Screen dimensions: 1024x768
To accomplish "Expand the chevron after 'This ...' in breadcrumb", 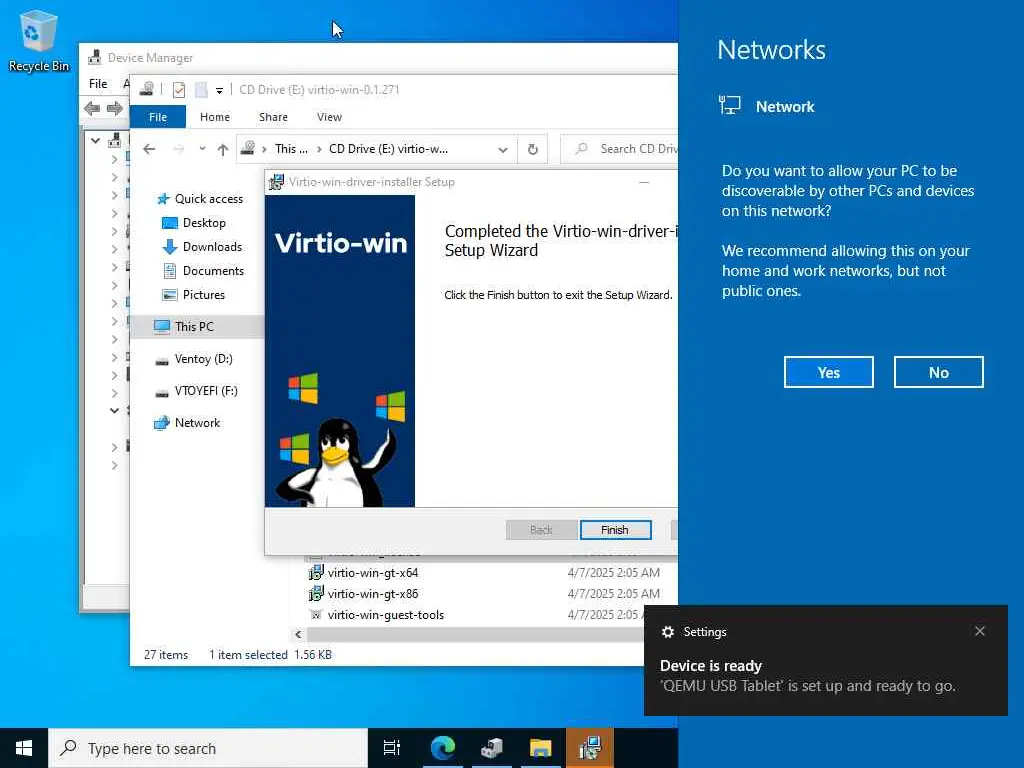I will [319, 150].
